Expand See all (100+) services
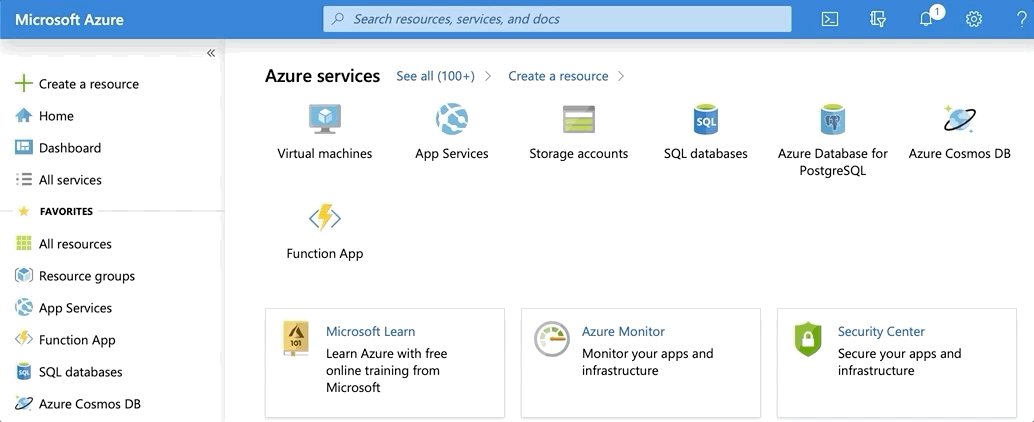The width and height of the screenshot is (1034, 422). pyautogui.click(x=435, y=76)
